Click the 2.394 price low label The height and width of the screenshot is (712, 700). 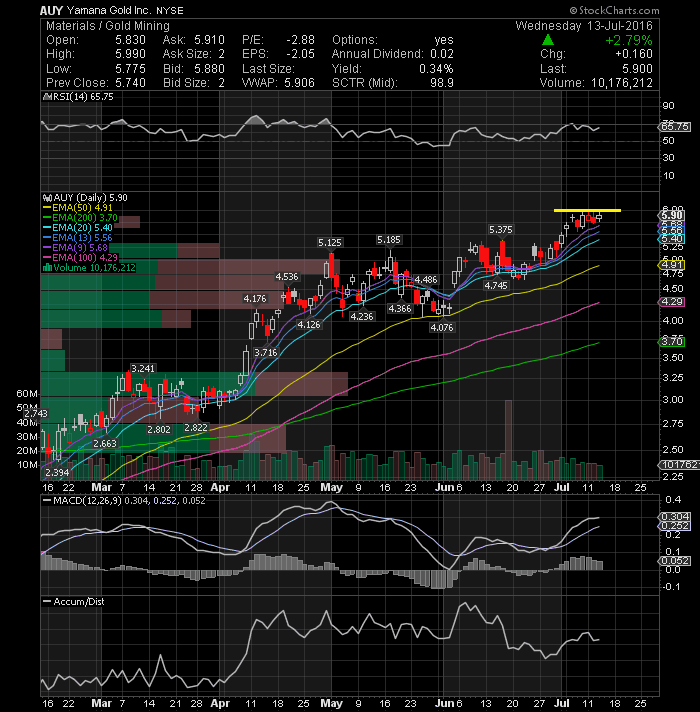tap(57, 472)
